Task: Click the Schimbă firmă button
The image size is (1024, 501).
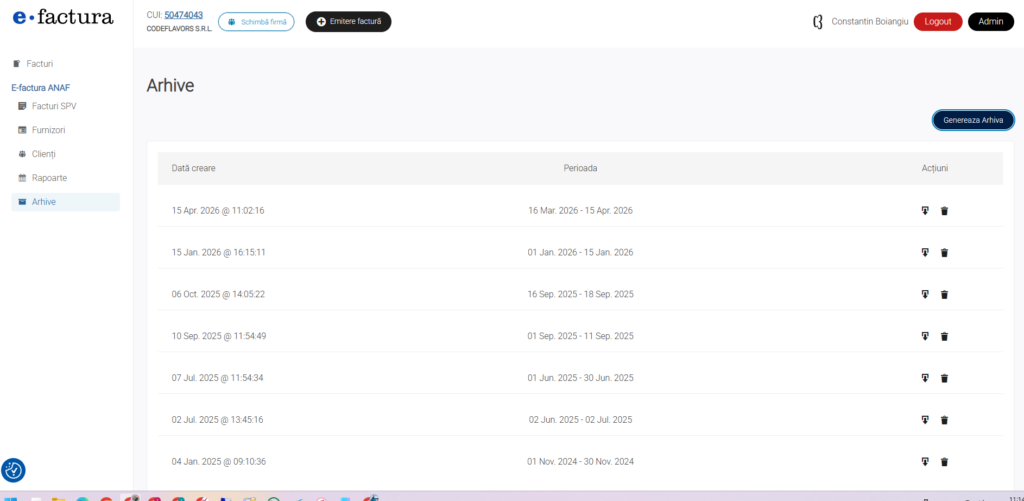Action: click(x=256, y=22)
